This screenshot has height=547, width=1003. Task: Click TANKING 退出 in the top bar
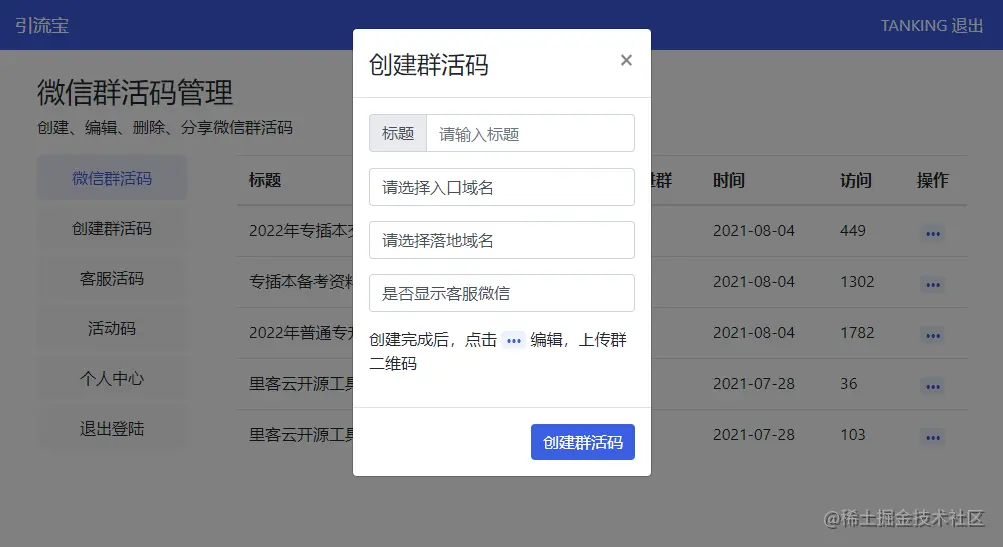click(x=931, y=26)
